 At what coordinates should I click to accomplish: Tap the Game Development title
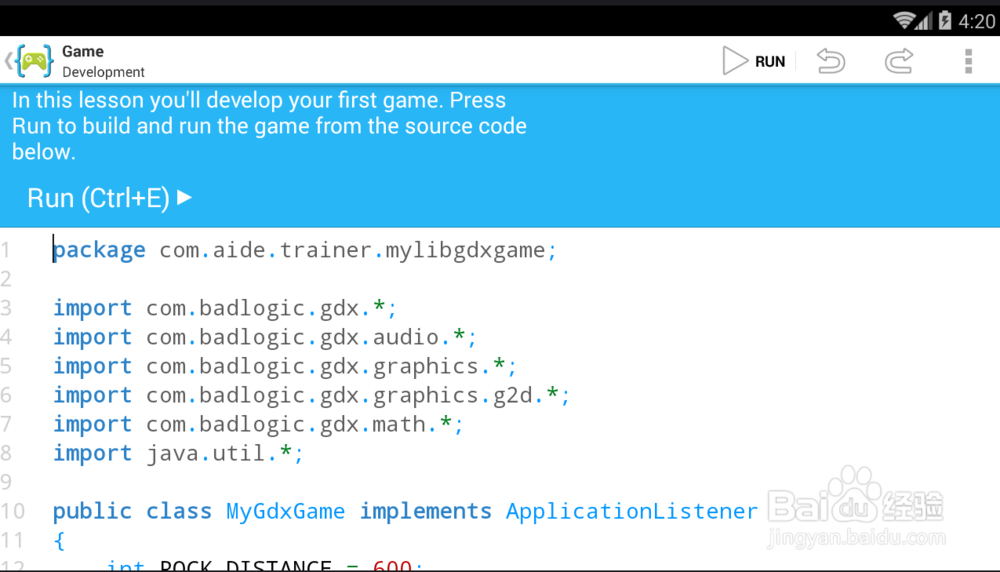[x=103, y=61]
